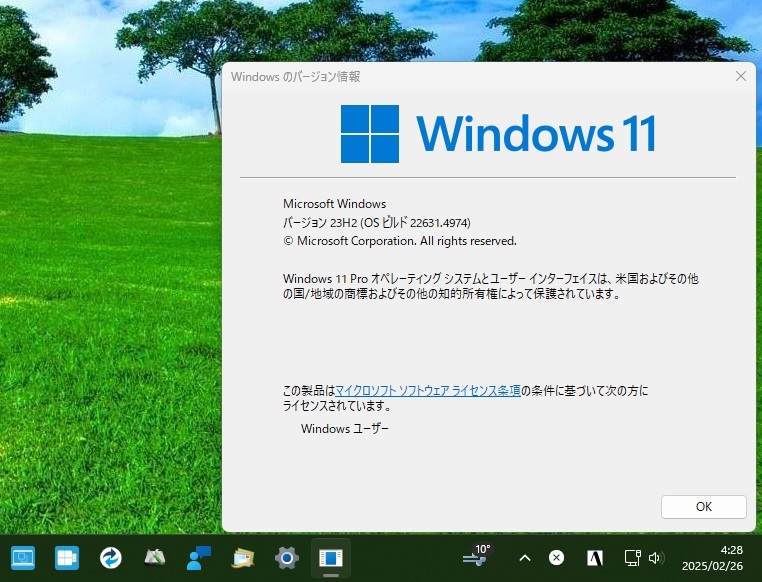Open the network status tray icon
762x582 pixels.
coord(632,558)
